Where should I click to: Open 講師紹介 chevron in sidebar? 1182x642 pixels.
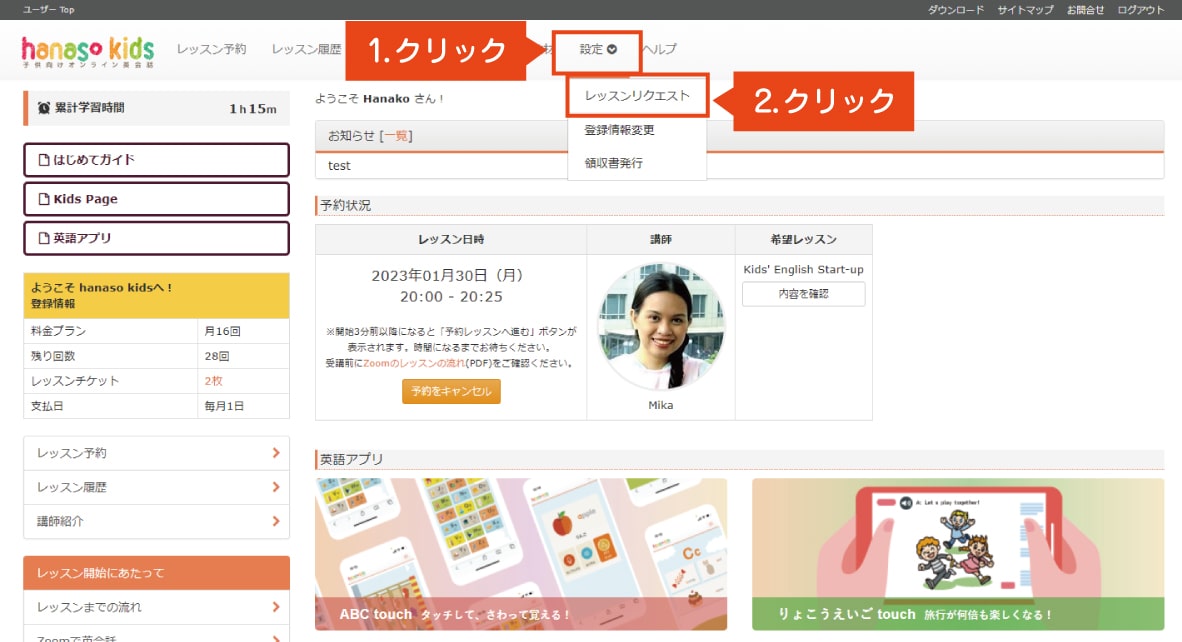pos(275,521)
